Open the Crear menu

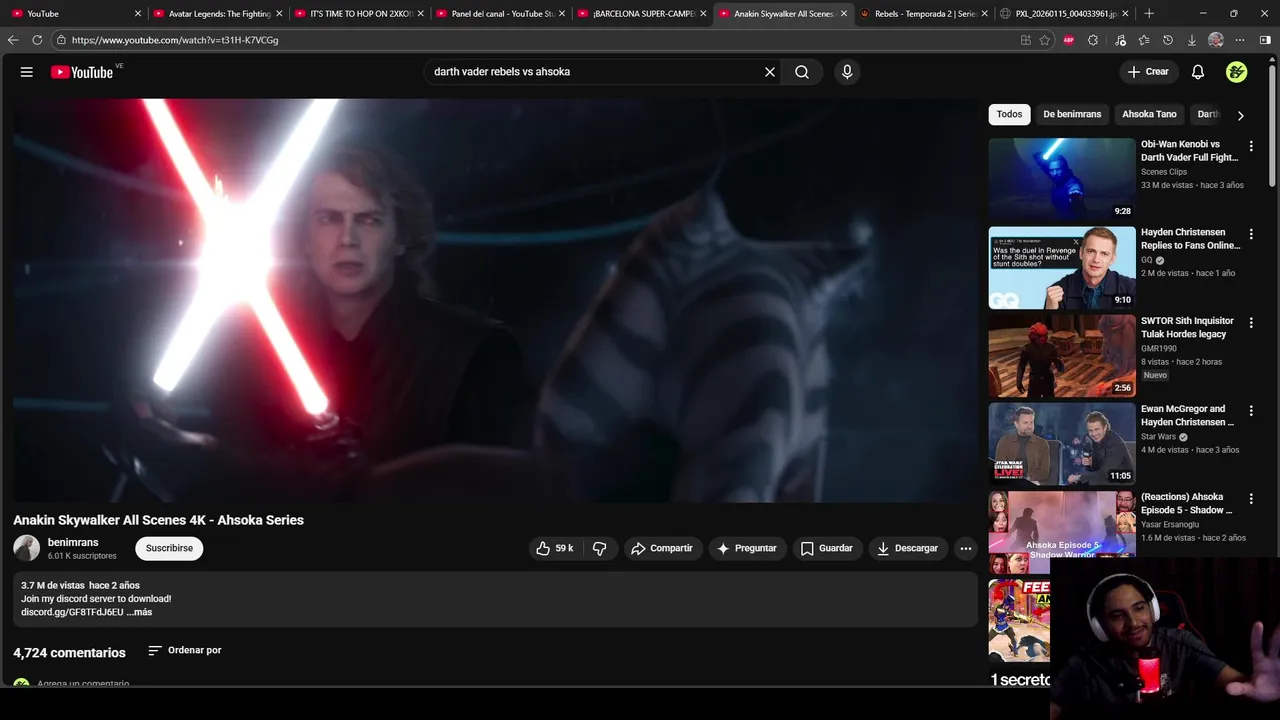coord(1148,72)
